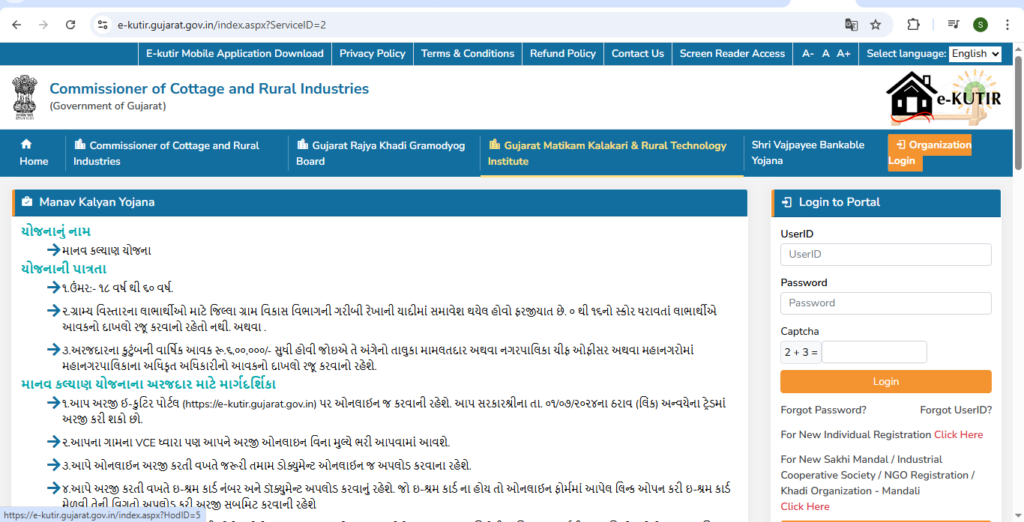The height and width of the screenshot is (522, 1024).
Task: Open Contact Us link
Action: point(637,54)
